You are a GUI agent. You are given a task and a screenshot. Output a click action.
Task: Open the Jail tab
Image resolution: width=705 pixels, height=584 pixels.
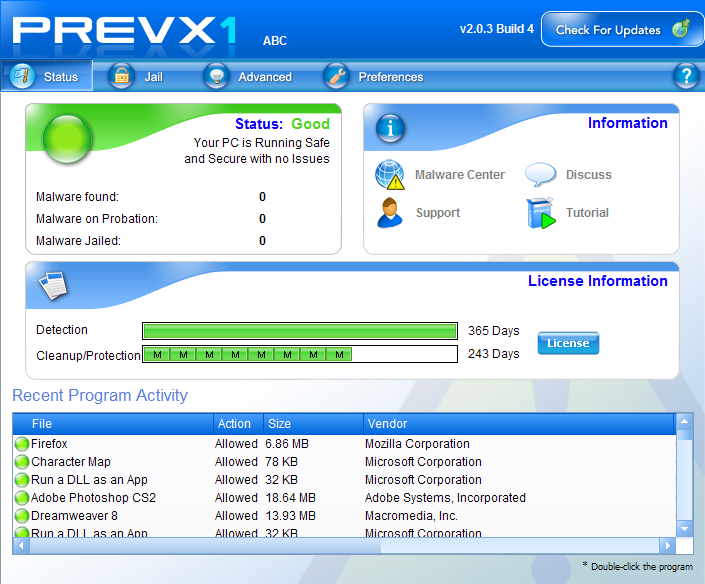pos(136,76)
